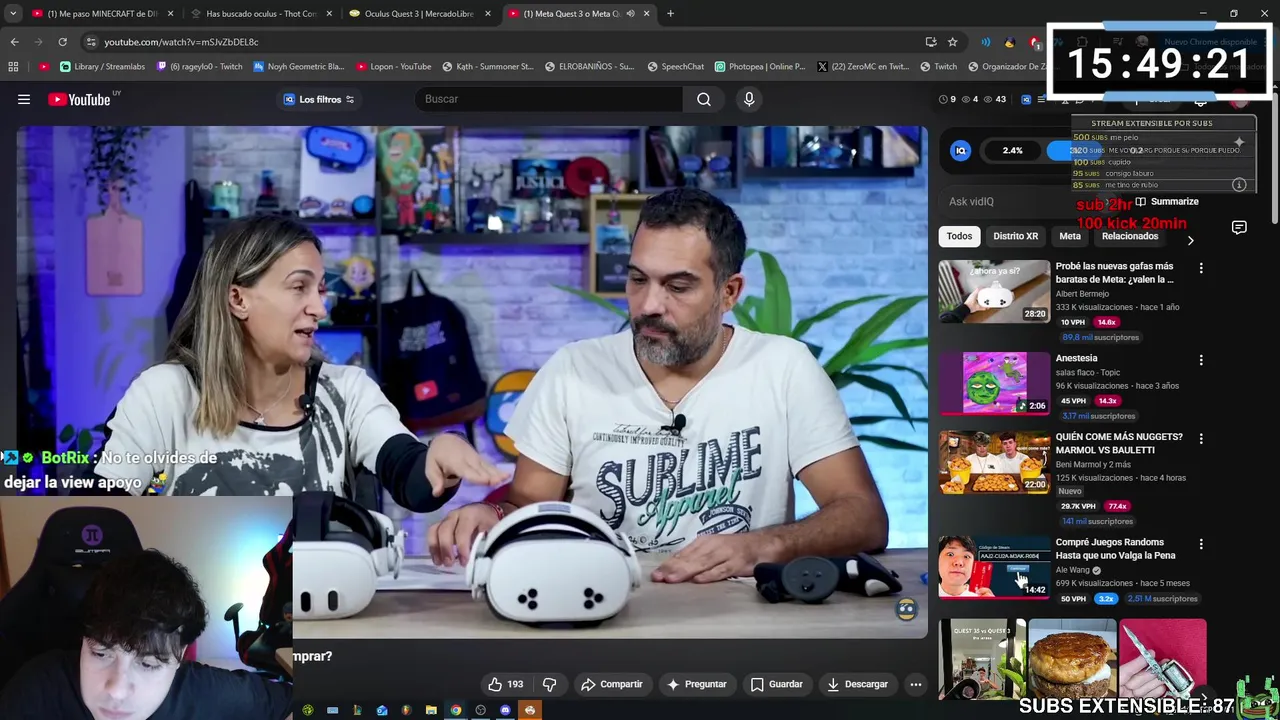Open a new browser tab
The width and height of the screenshot is (1280, 720).
[x=670, y=14]
